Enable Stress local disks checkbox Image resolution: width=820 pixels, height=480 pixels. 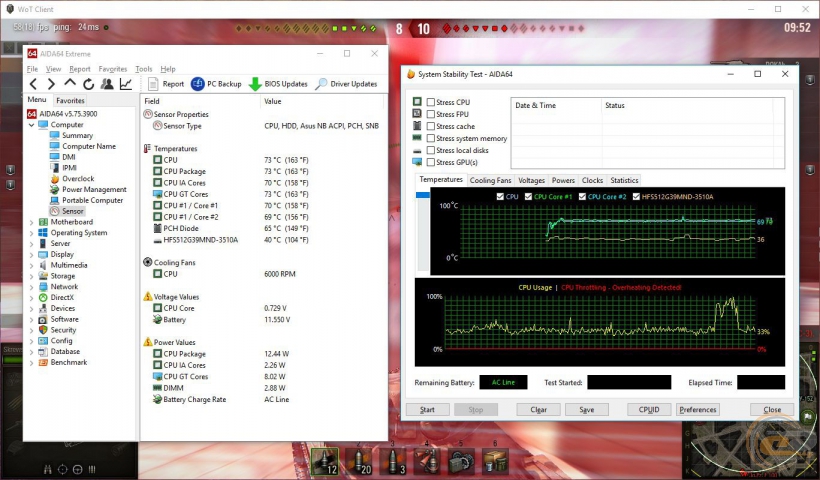click(431, 151)
